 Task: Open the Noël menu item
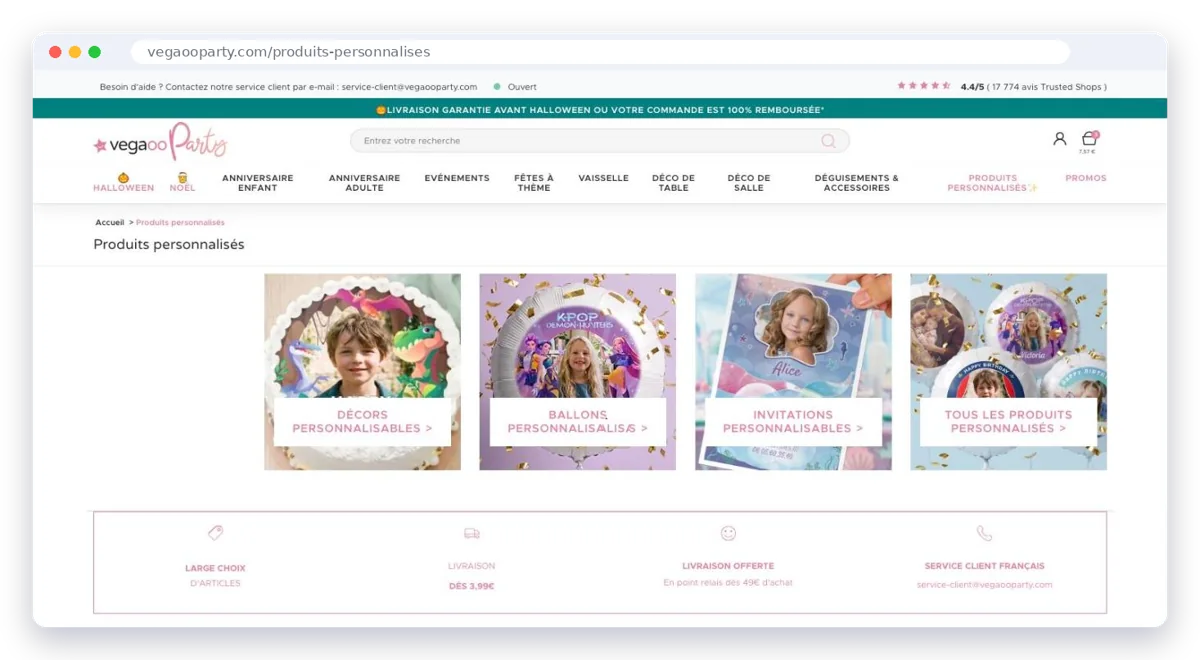coord(183,183)
